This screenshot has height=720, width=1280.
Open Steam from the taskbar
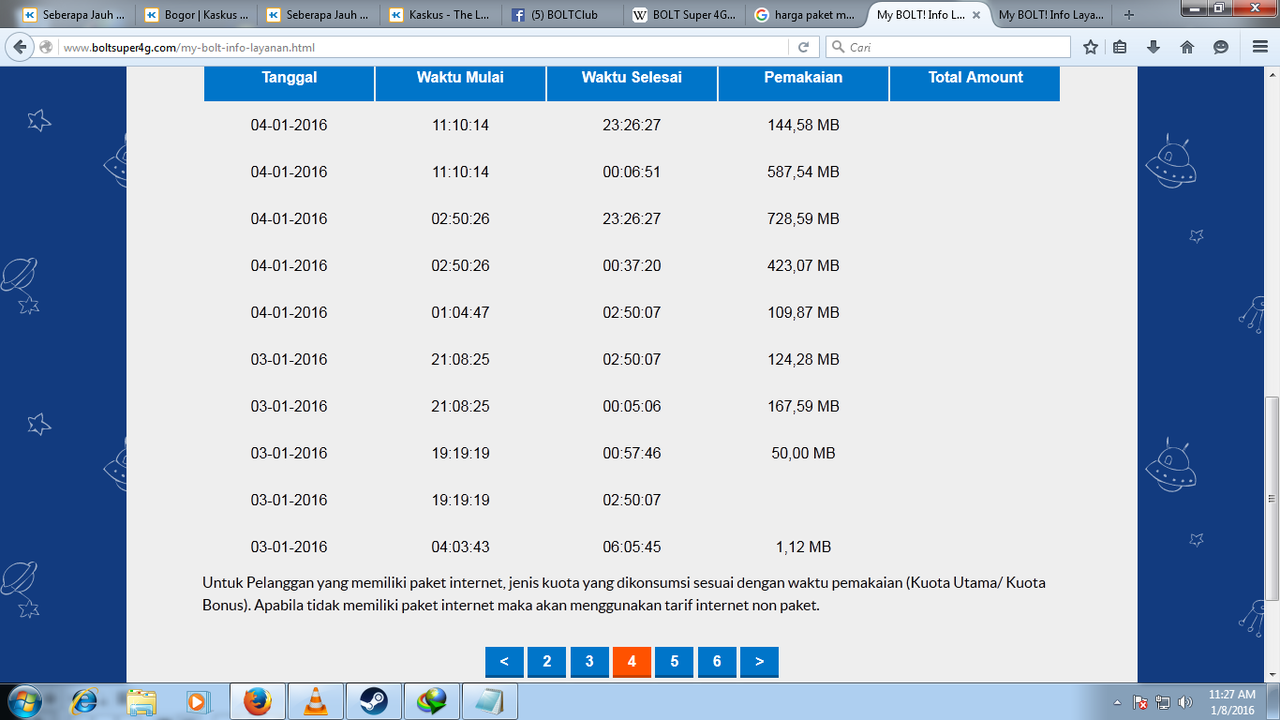pyautogui.click(x=376, y=701)
